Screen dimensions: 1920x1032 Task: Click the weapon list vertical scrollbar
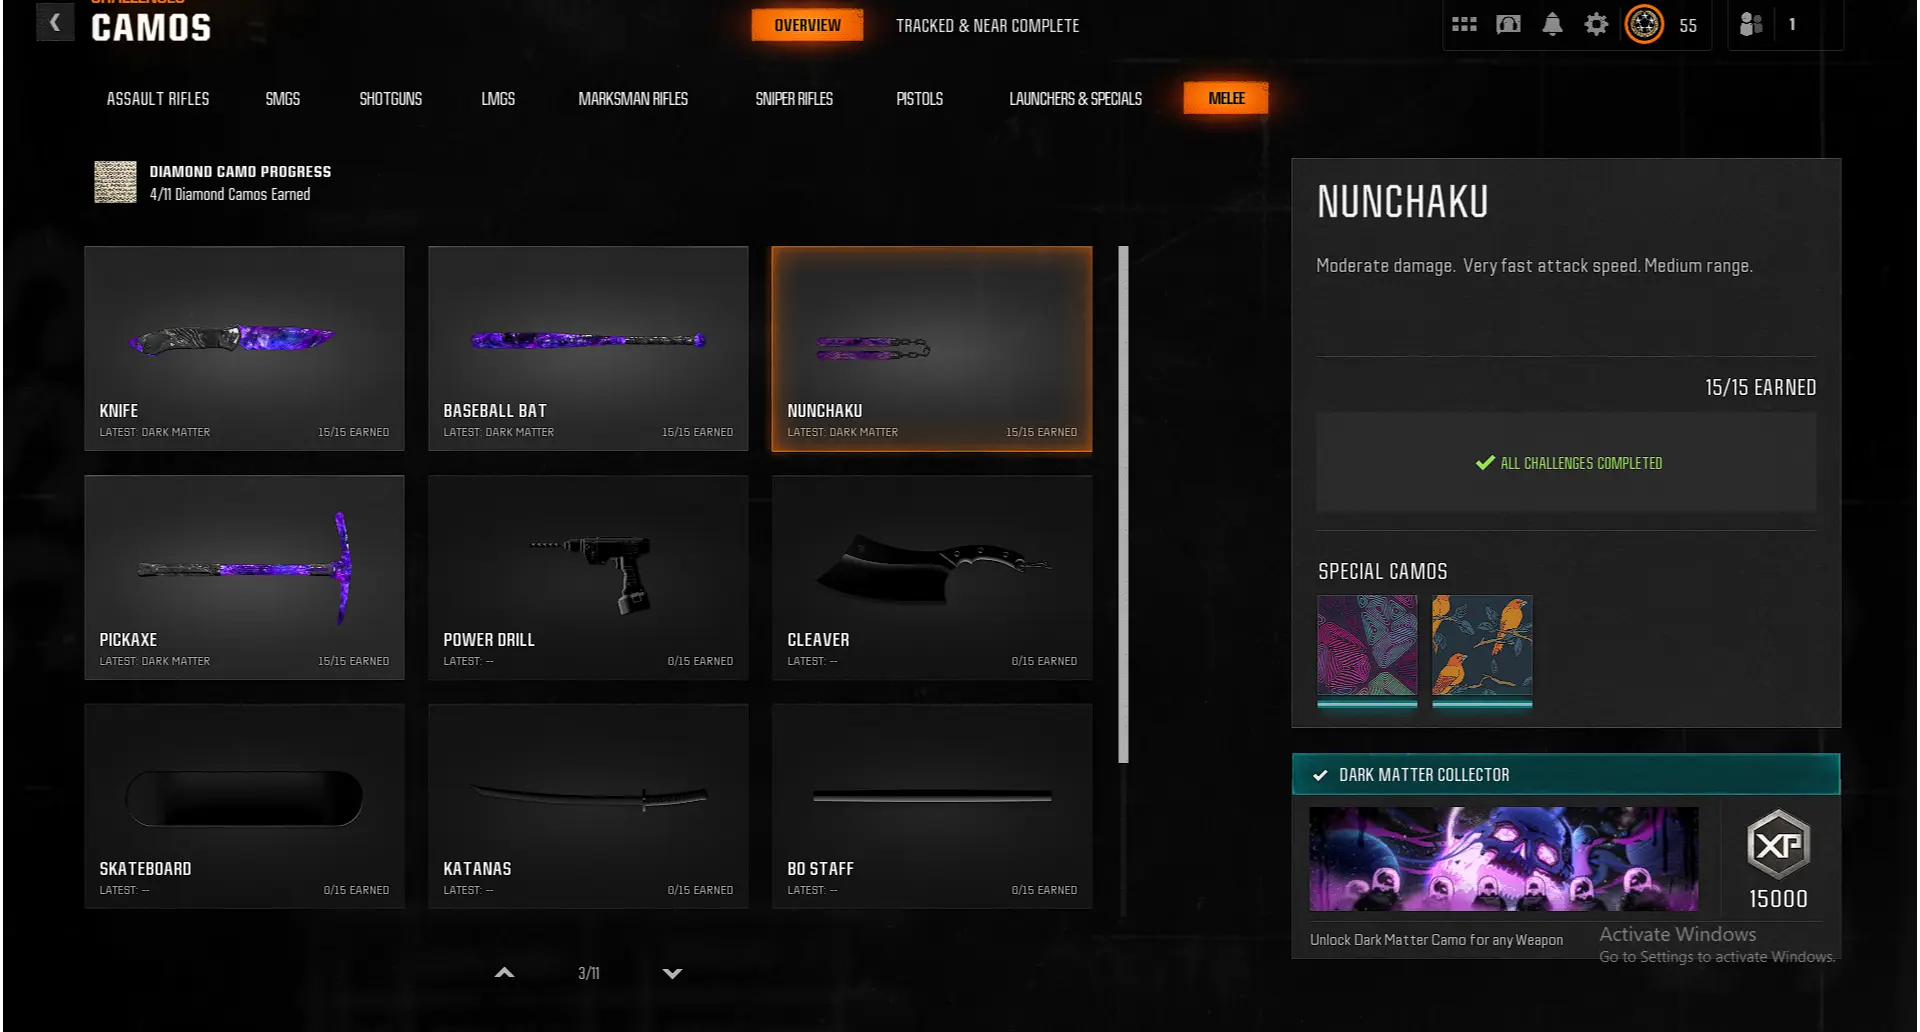click(x=1123, y=505)
